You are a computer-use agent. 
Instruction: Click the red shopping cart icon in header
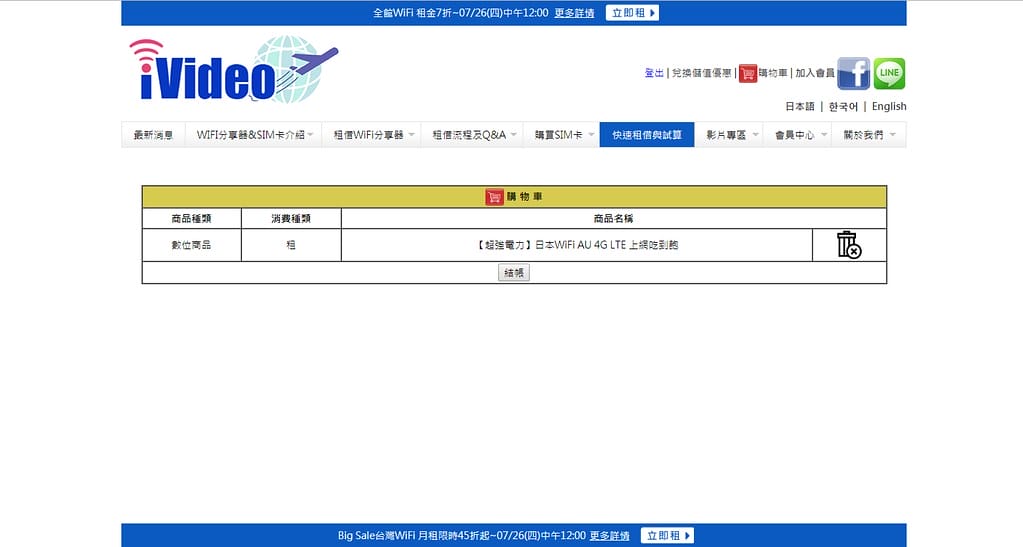[x=748, y=73]
